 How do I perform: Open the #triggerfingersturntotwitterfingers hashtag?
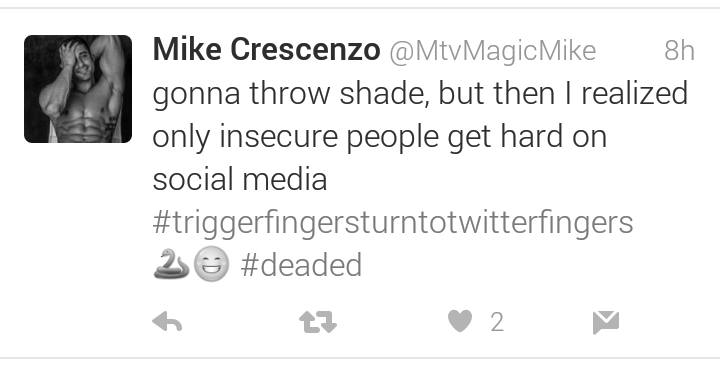[x=393, y=223]
